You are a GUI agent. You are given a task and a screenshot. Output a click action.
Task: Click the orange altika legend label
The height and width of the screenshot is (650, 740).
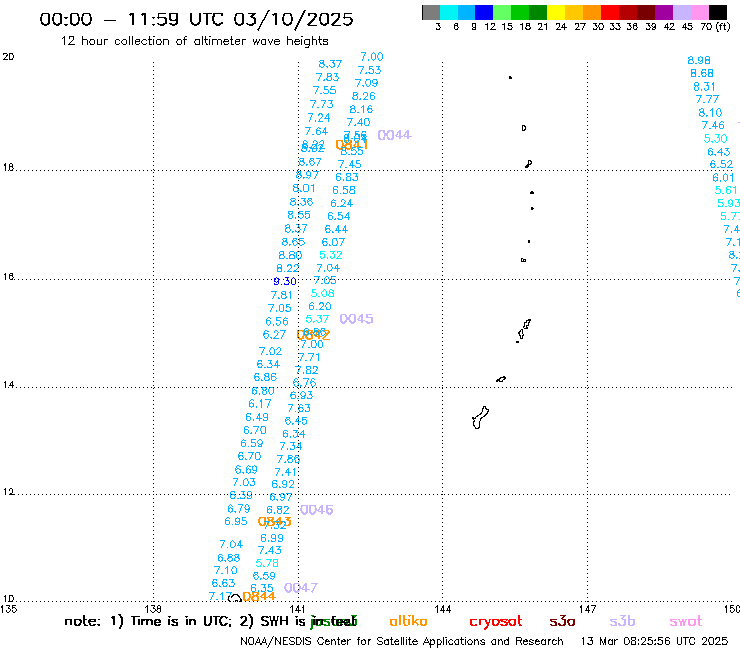(x=408, y=621)
